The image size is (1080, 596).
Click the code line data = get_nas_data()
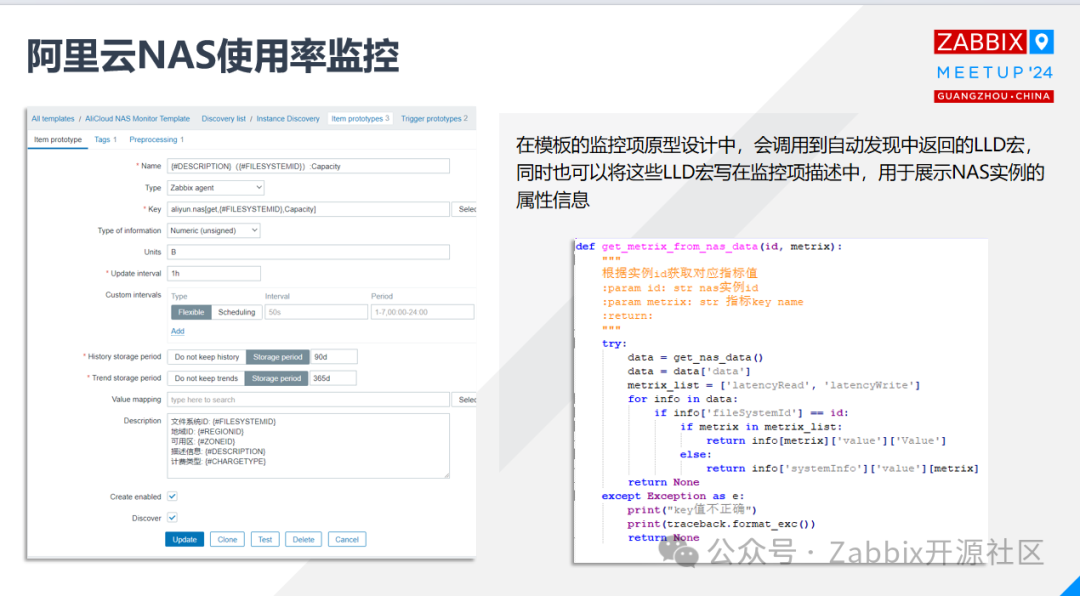click(696, 358)
